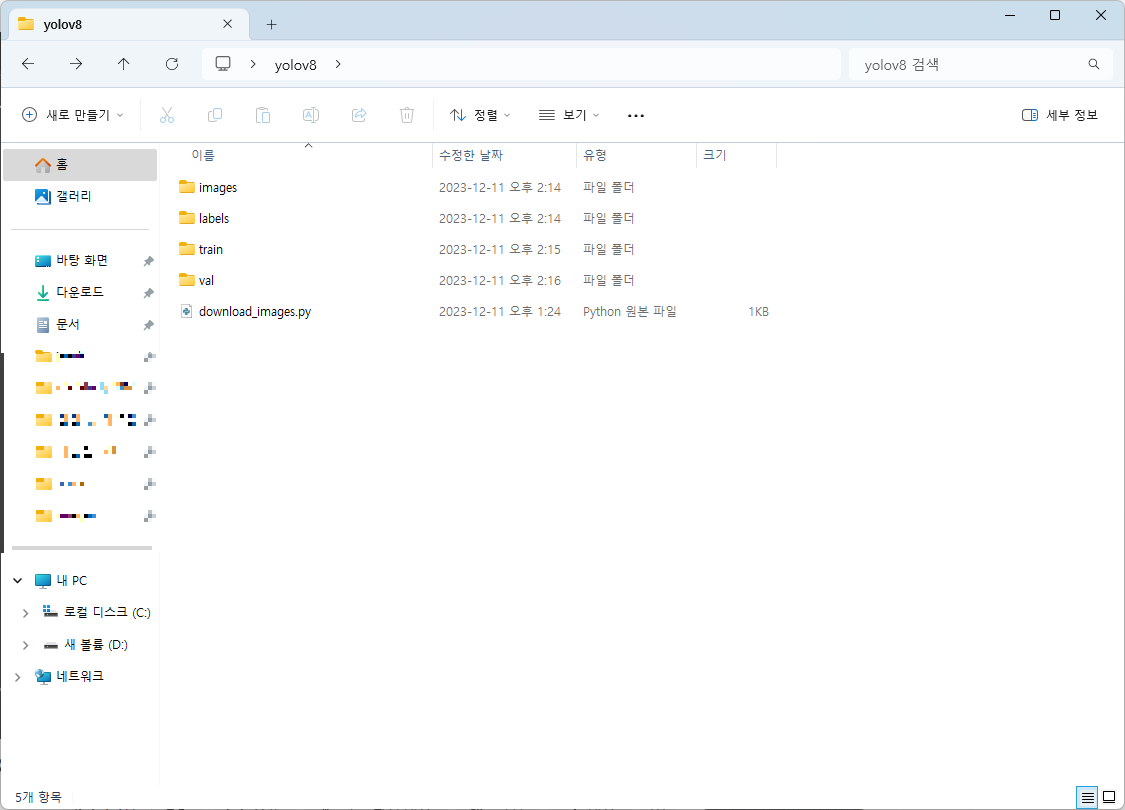Select the yolov8 window tab
The image size is (1125, 810).
click(129, 24)
